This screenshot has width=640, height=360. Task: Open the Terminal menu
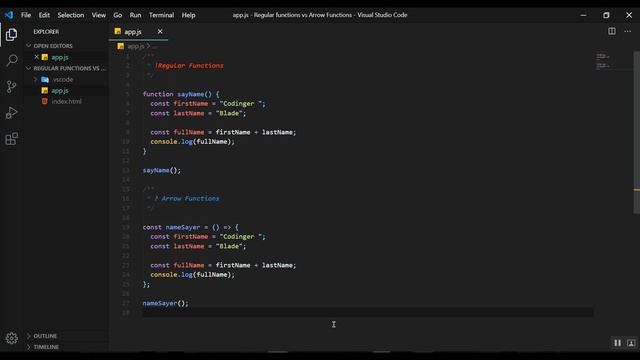pos(161,15)
